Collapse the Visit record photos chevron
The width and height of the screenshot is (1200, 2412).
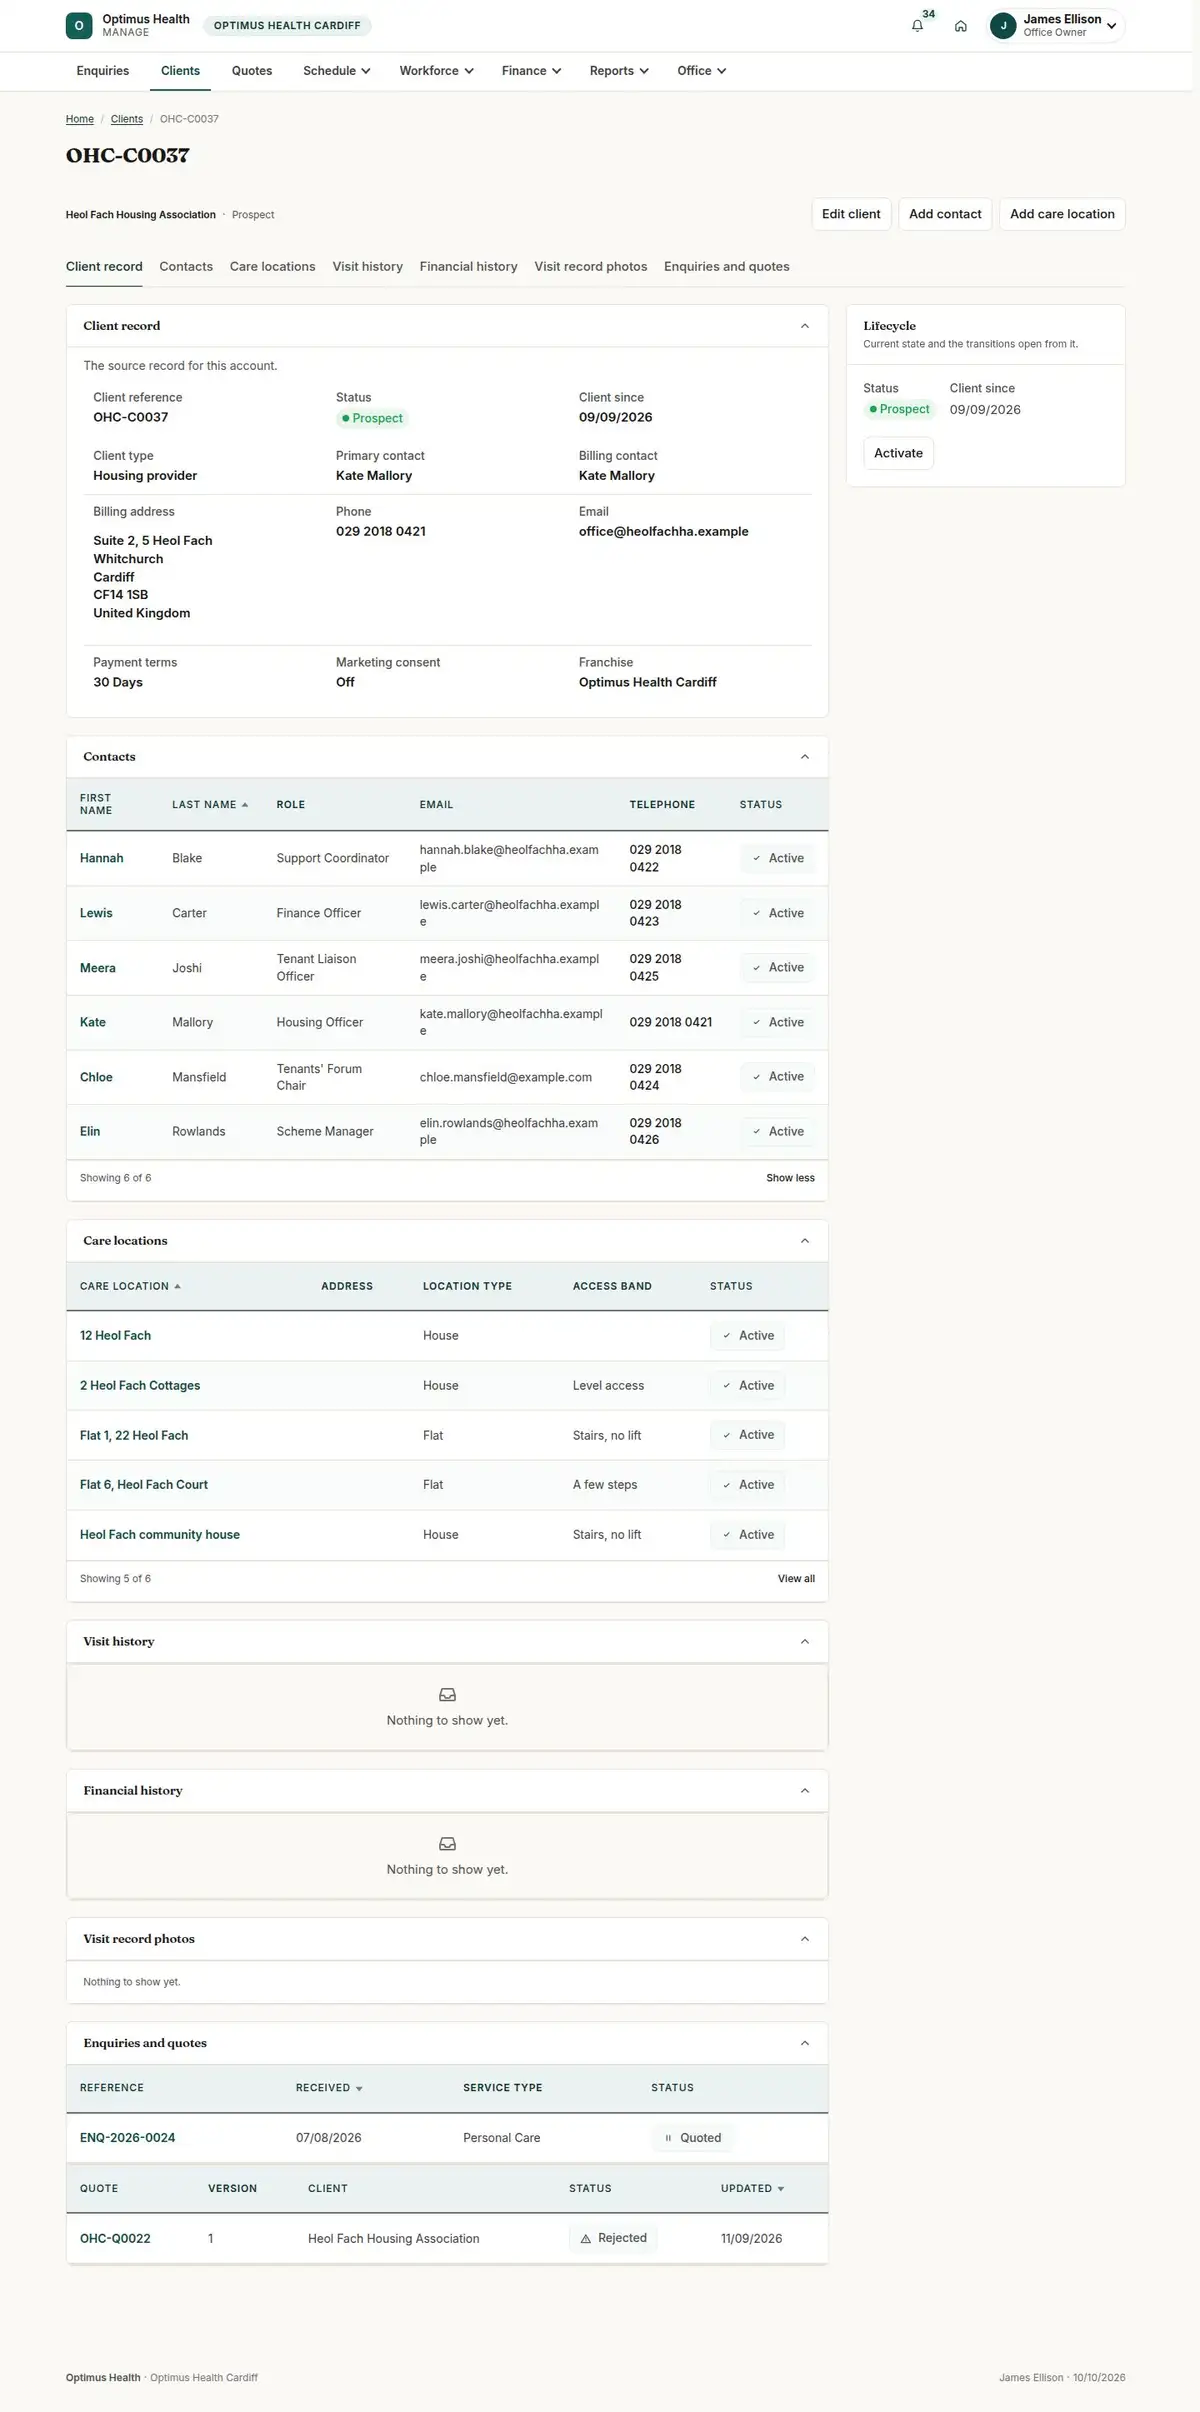click(805, 1939)
